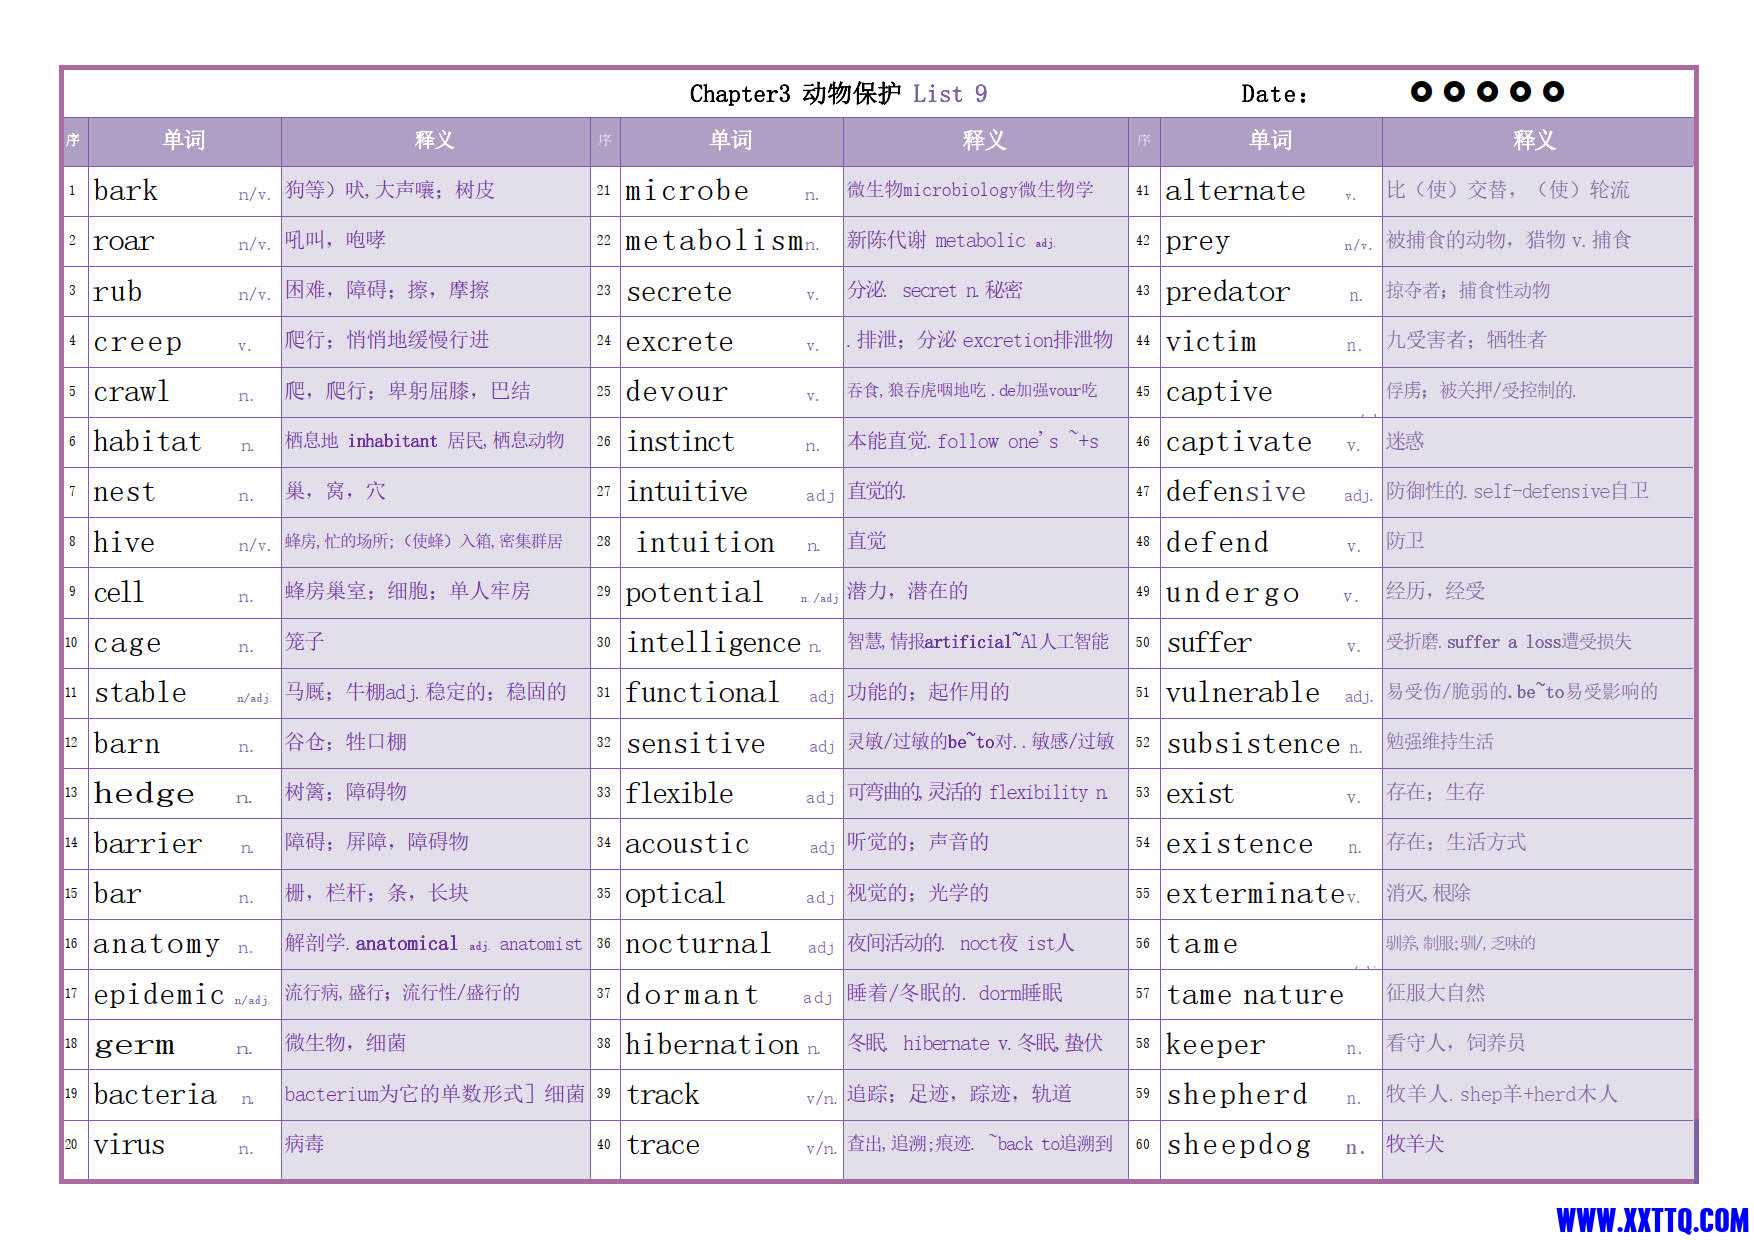Click the word 'hive' in row 8
The image size is (1754, 1240).
click(x=124, y=542)
